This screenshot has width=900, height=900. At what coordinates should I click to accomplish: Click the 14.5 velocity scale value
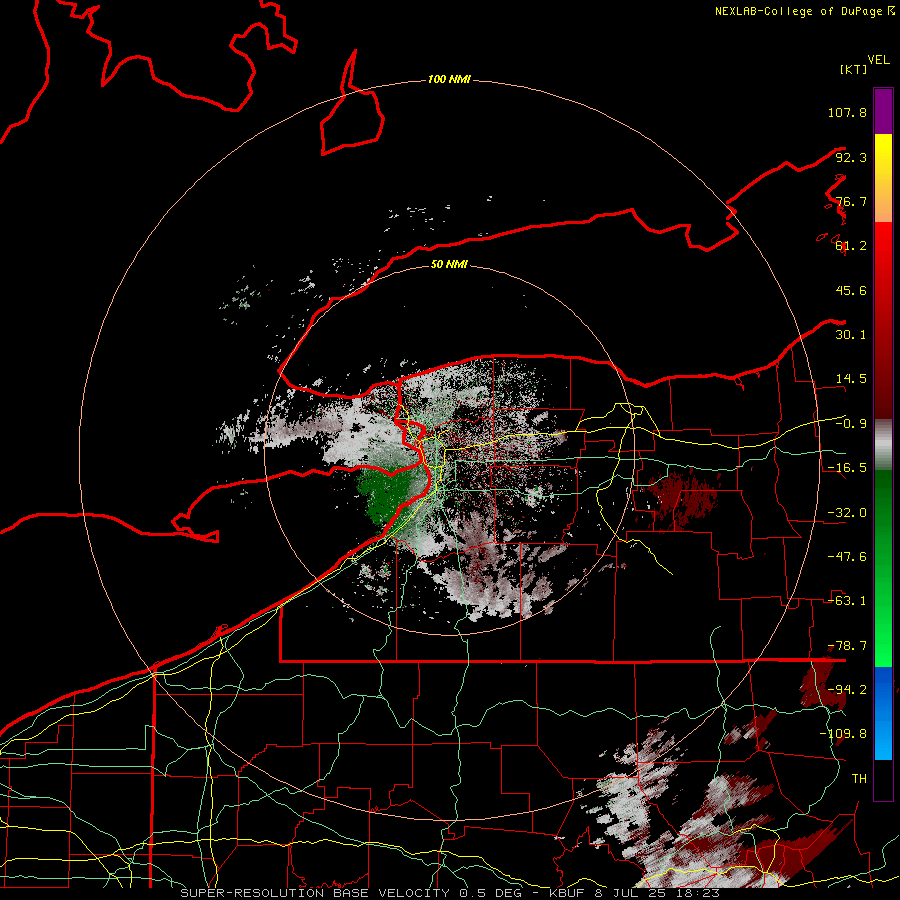(851, 379)
